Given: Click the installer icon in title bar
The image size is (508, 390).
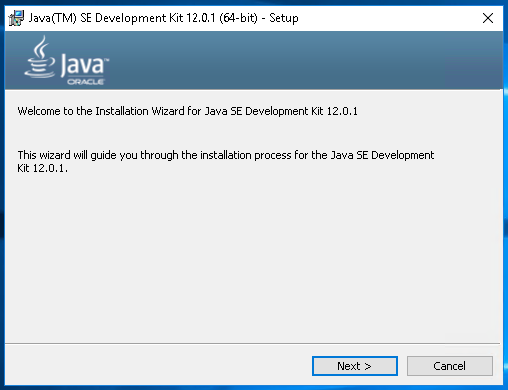Looking at the screenshot, I should click(16, 18).
